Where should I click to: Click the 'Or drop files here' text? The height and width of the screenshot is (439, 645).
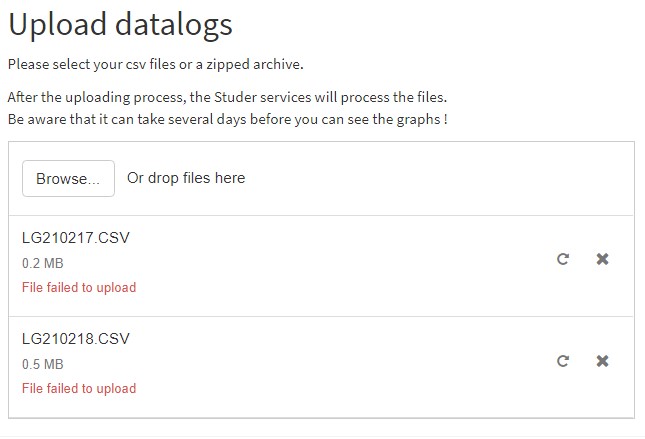[x=186, y=178]
